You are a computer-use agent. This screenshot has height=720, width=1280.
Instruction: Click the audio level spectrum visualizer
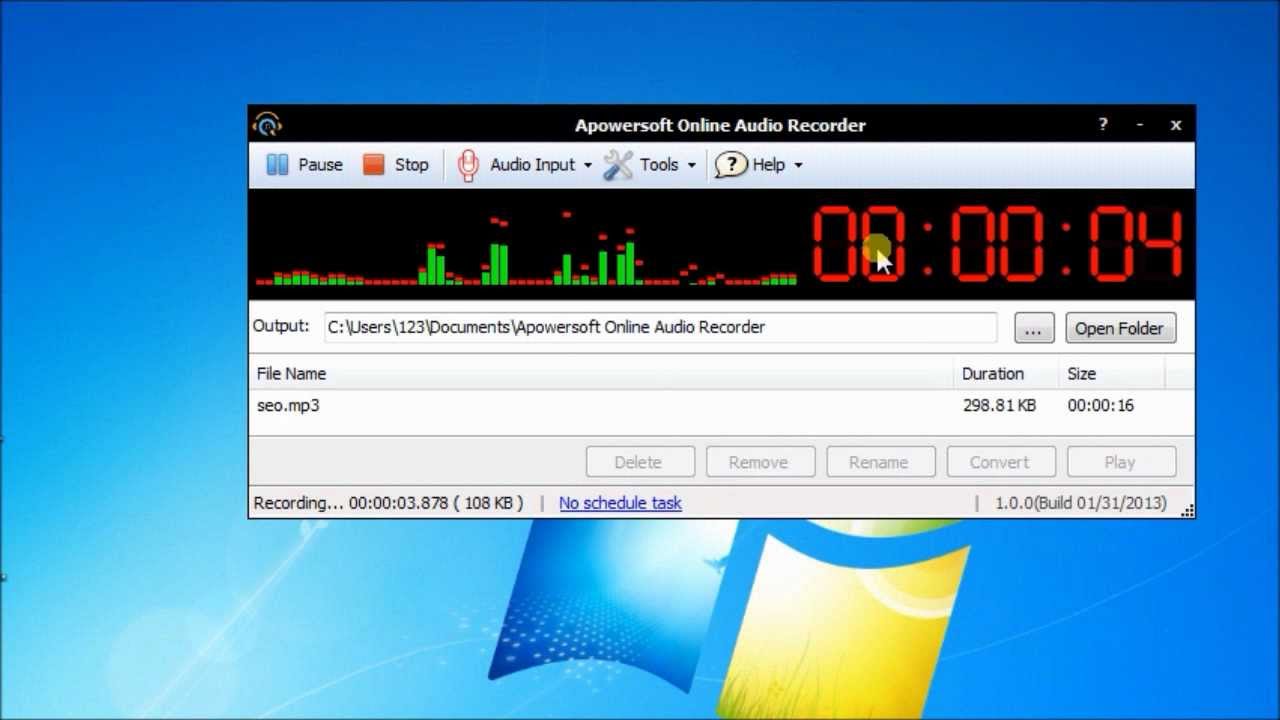527,250
